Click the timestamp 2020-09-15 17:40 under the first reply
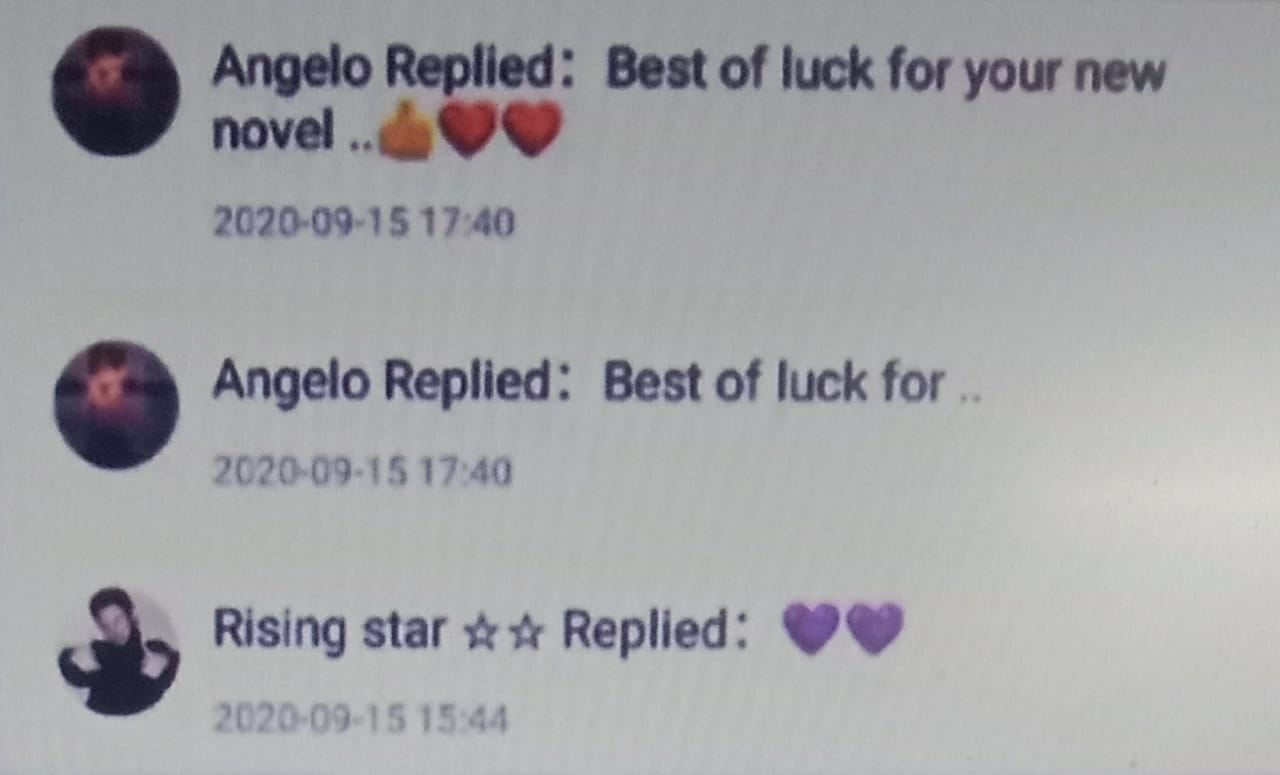 (x=364, y=222)
